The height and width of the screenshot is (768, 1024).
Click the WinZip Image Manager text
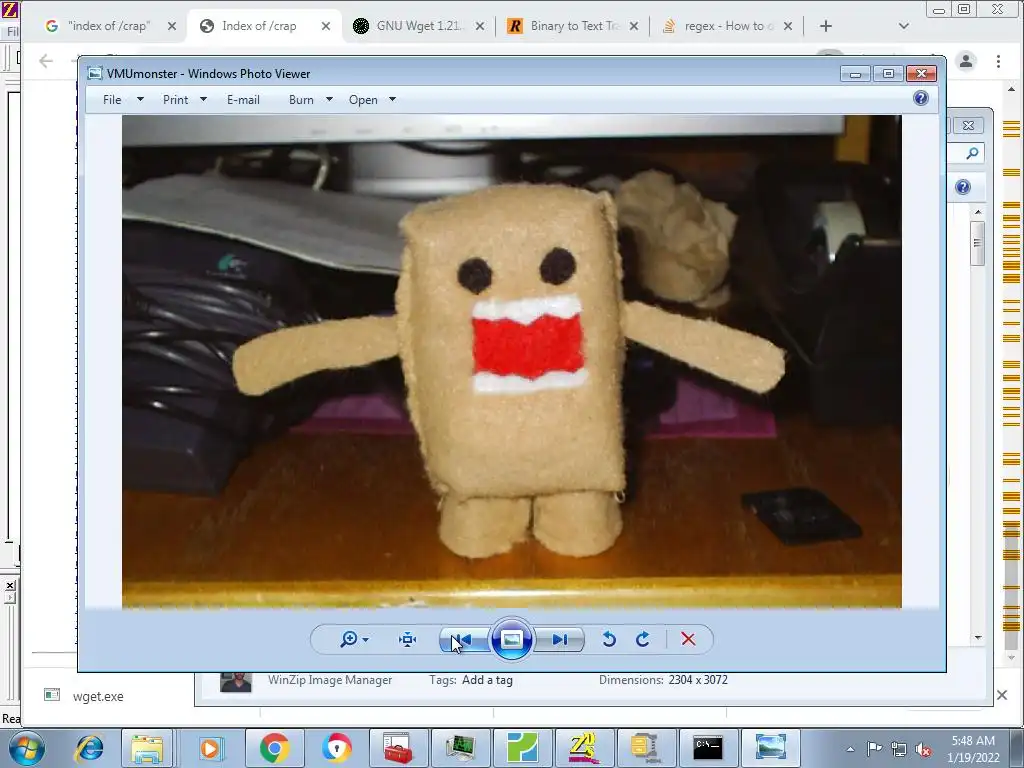tap(330, 680)
